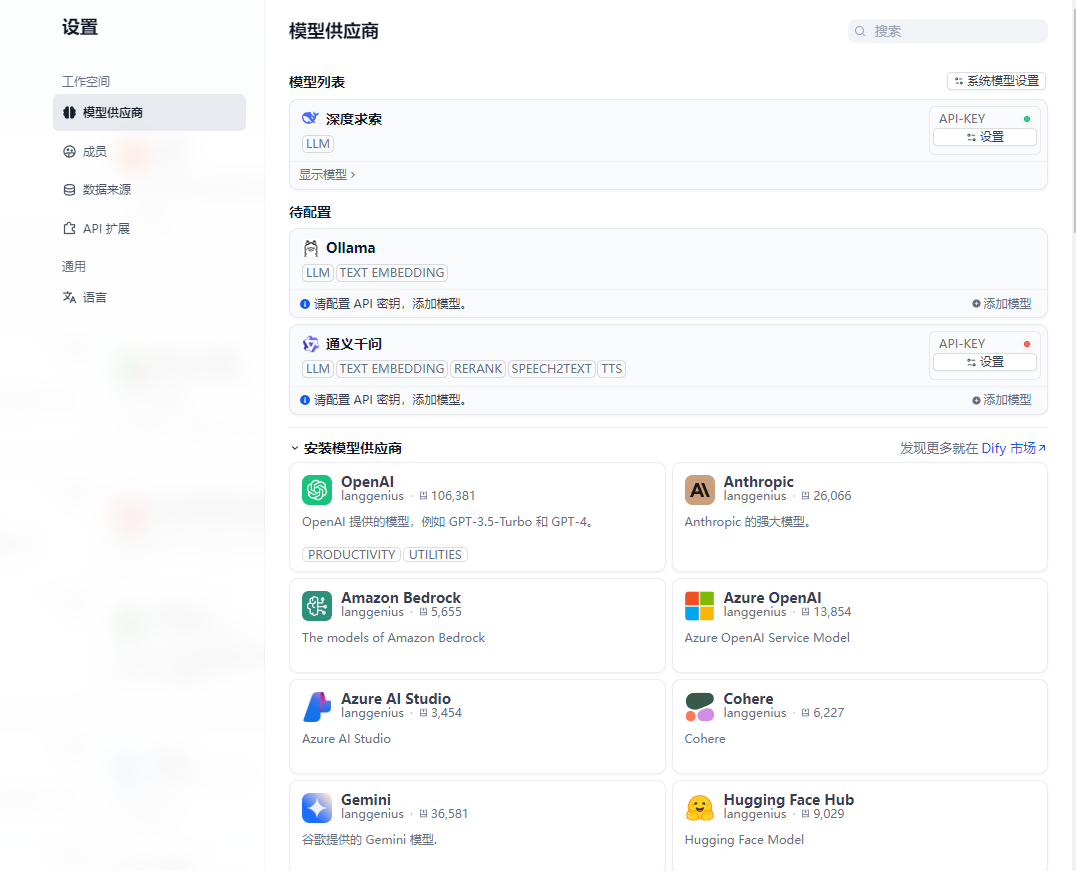Image resolution: width=1076 pixels, height=871 pixels.
Task: Click the info icon under Ollama
Action: point(305,303)
